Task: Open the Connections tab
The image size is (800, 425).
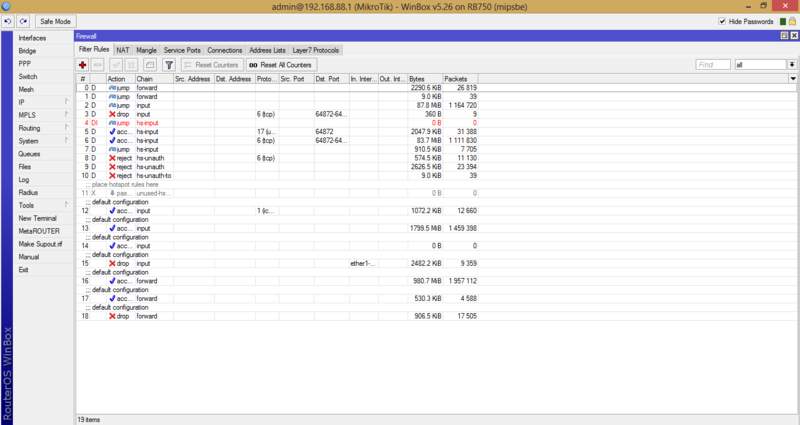Action: click(x=224, y=50)
